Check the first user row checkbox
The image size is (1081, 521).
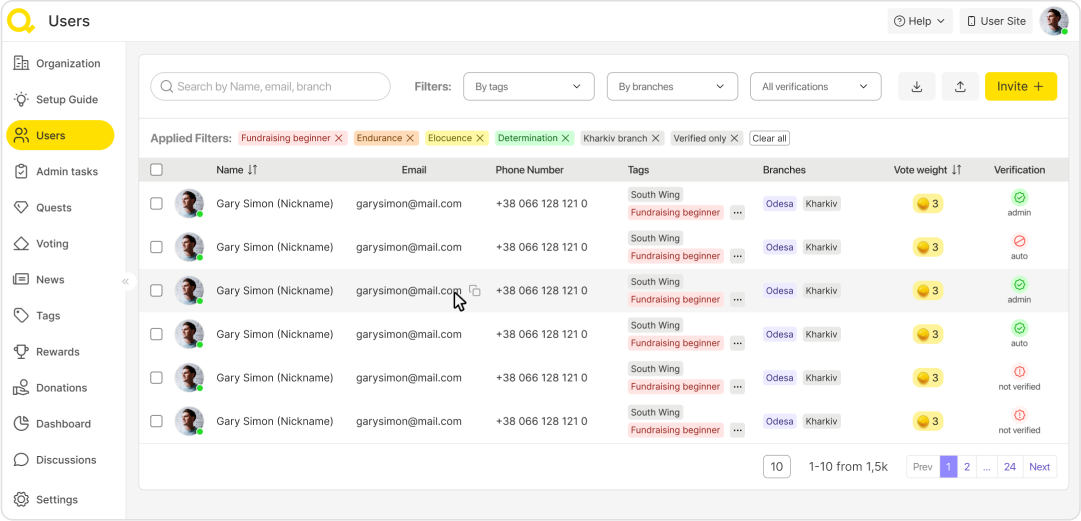(156, 204)
